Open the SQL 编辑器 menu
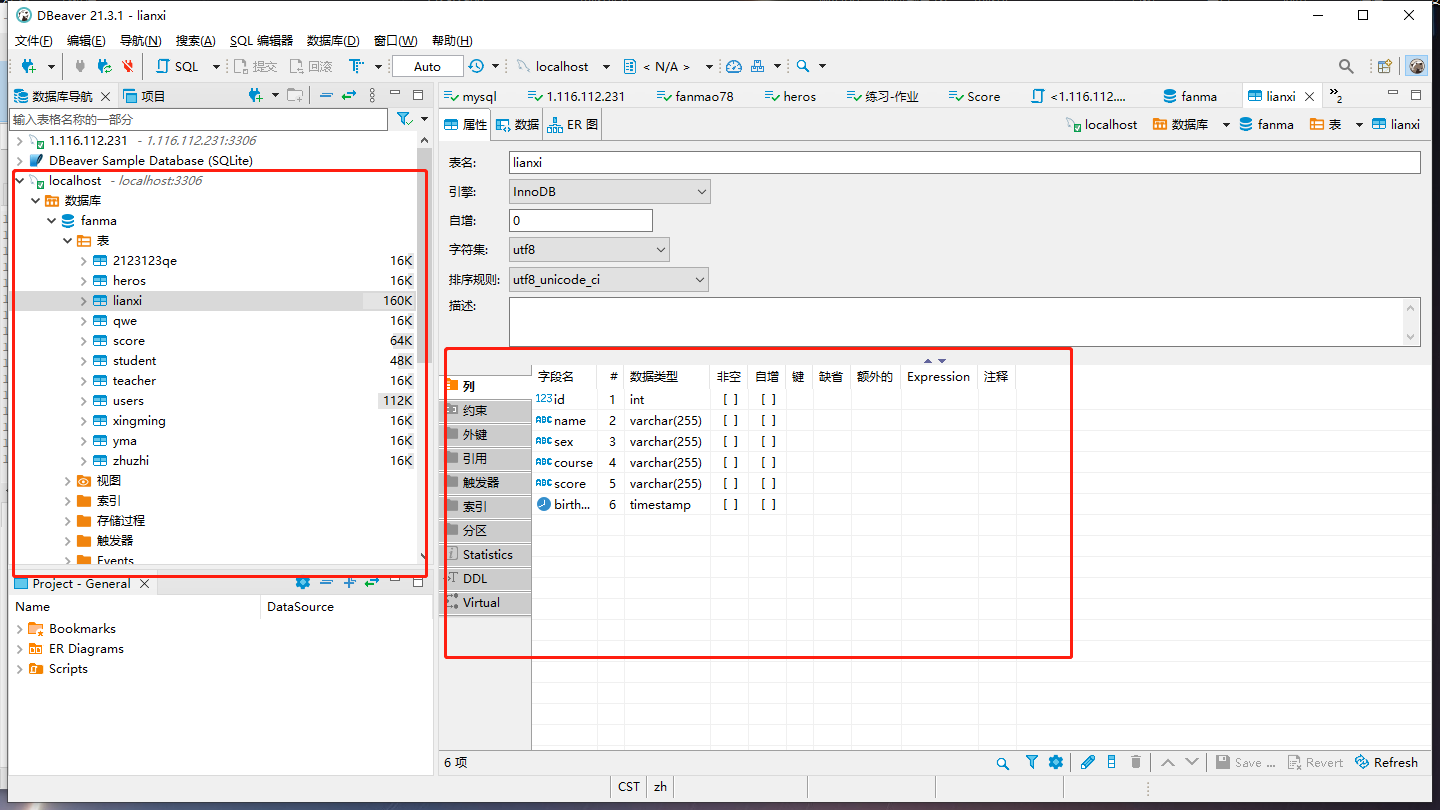The width and height of the screenshot is (1440, 810). pyautogui.click(x=261, y=40)
